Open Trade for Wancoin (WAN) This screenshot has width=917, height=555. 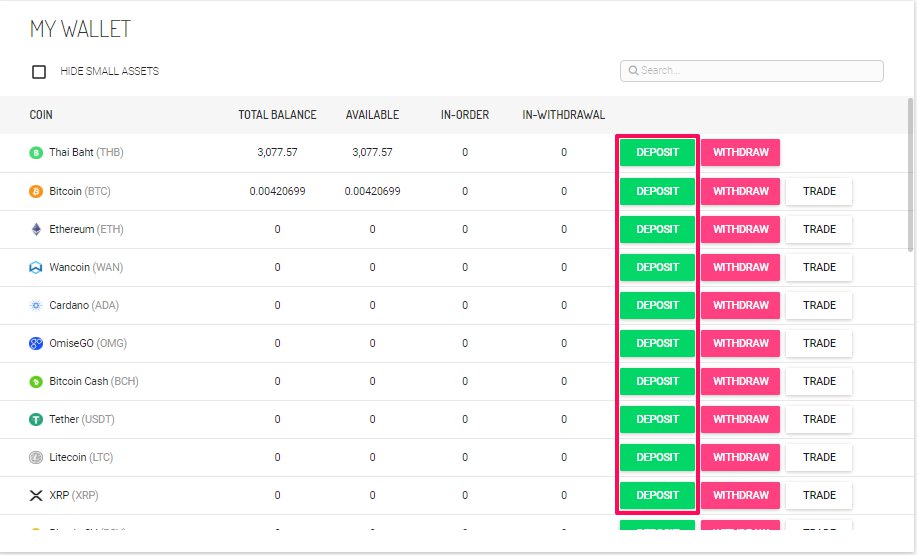pos(819,267)
